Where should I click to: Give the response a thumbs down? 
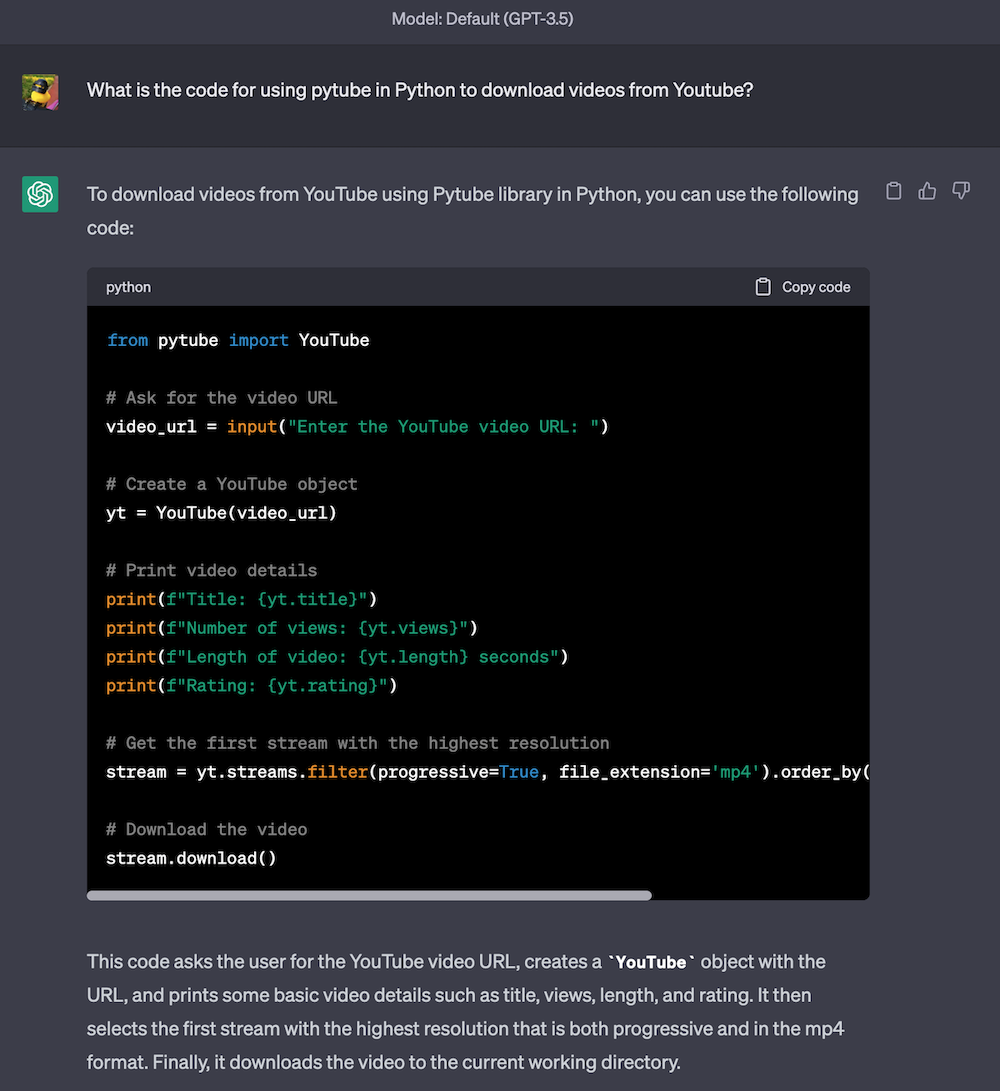click(x=961, y=191)
